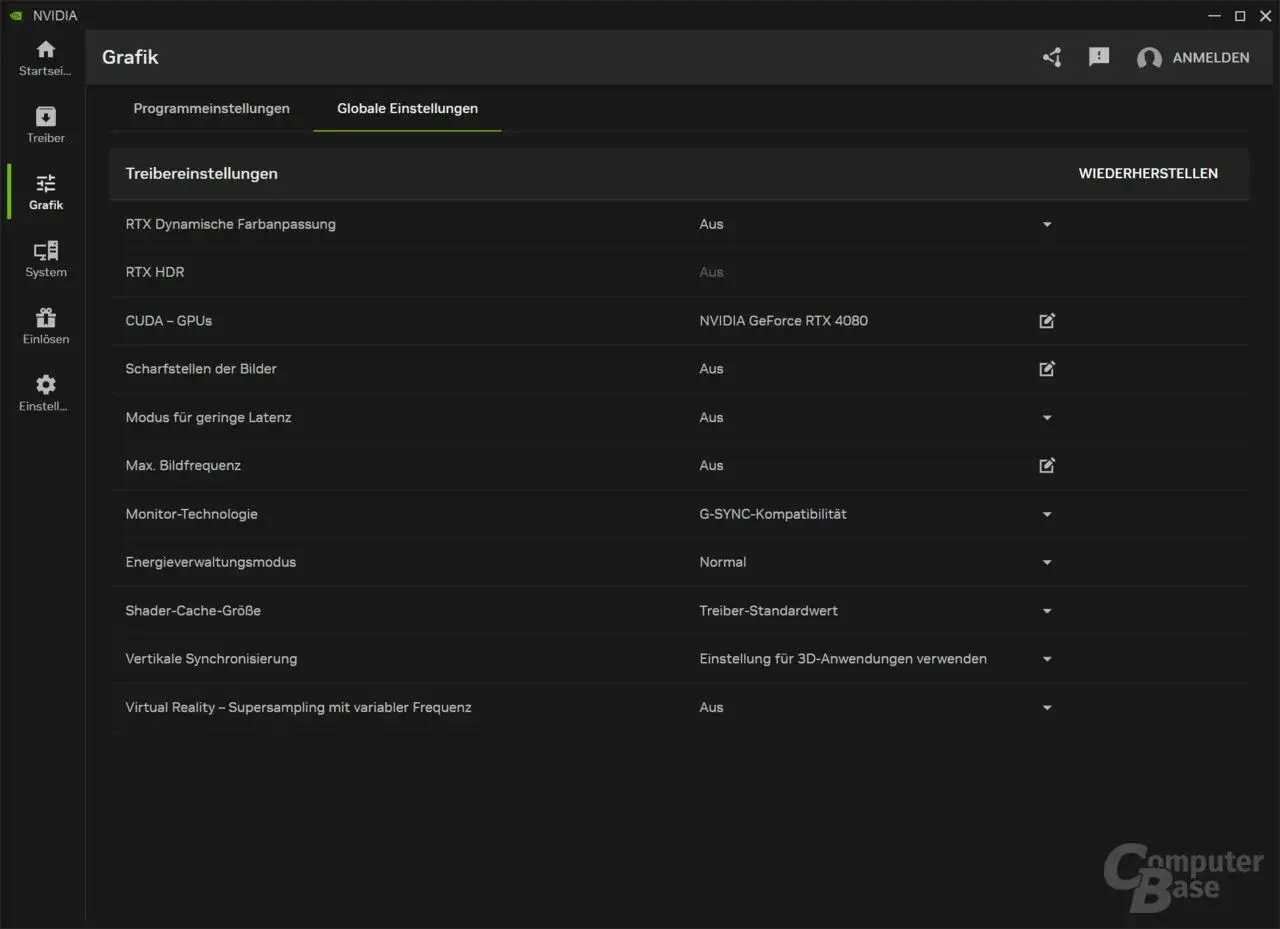Viewport: 1280px width, 929px height.
Task: Click the Monitor-Technologie label
Action: coord(191,514)
